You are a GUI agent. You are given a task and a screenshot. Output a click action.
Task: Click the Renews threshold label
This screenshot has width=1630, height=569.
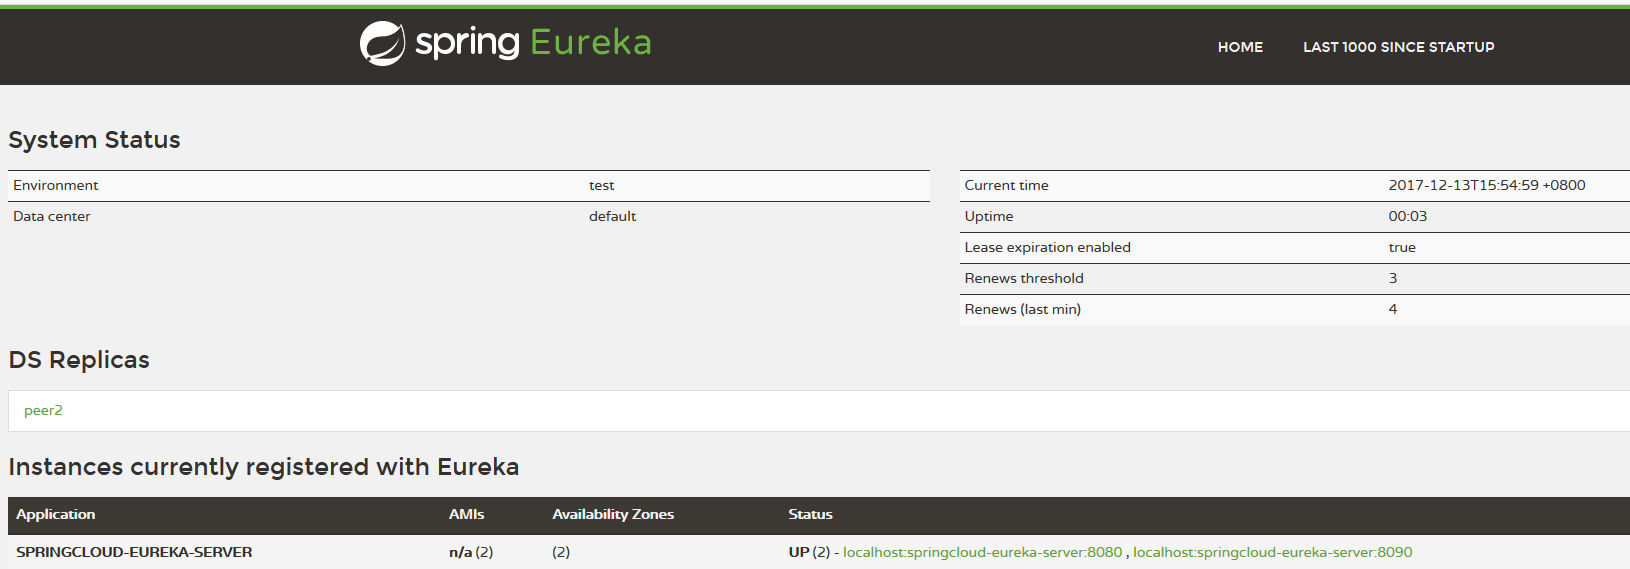pyautogui.click(x=1024, y=278)
